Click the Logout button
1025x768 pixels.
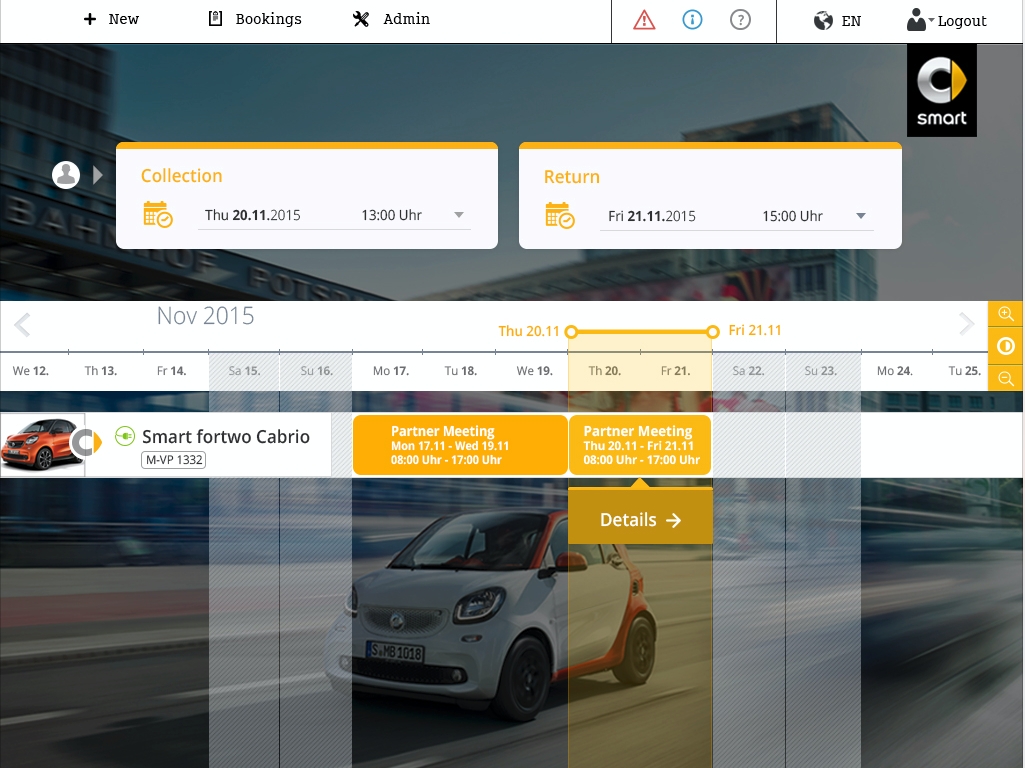coord(962,21)
